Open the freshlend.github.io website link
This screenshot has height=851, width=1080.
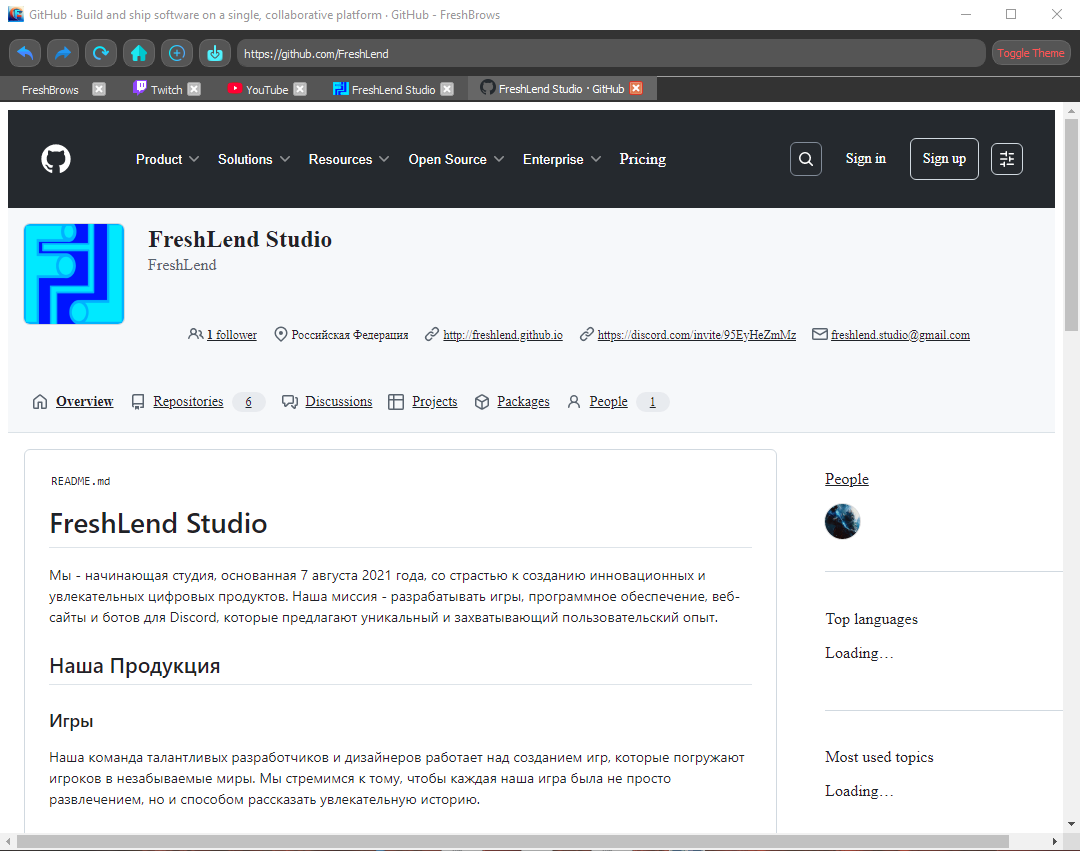[503, 335]
